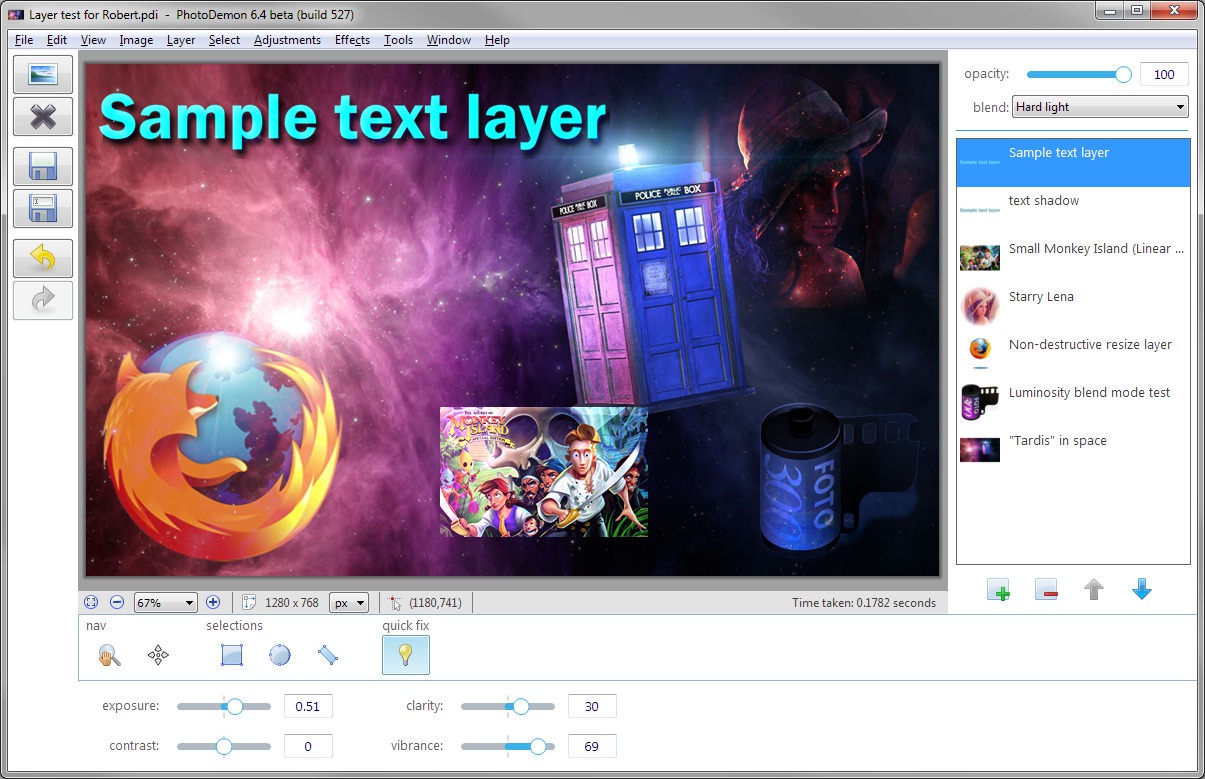
Task: Click the clarity slider
Action: 508,706
